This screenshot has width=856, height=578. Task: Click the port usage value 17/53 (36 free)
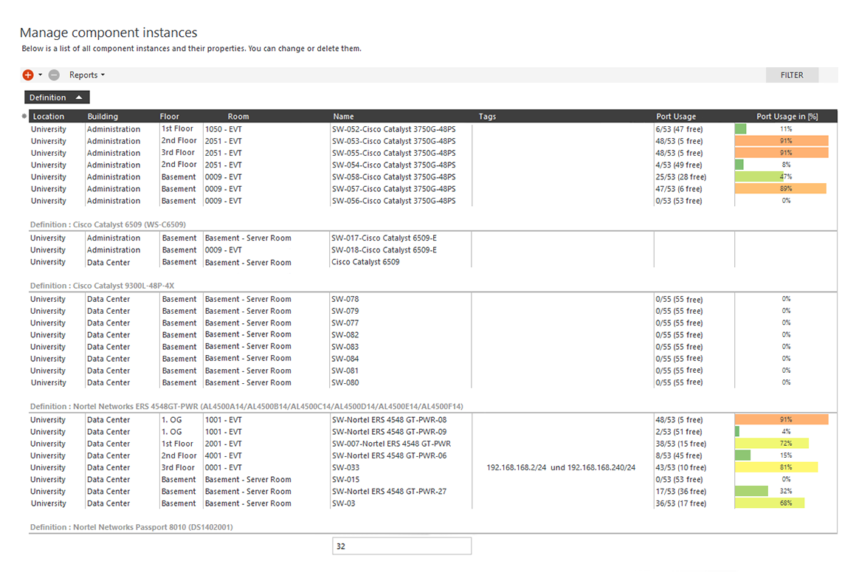pyautogui.click(x=681, y=491)
